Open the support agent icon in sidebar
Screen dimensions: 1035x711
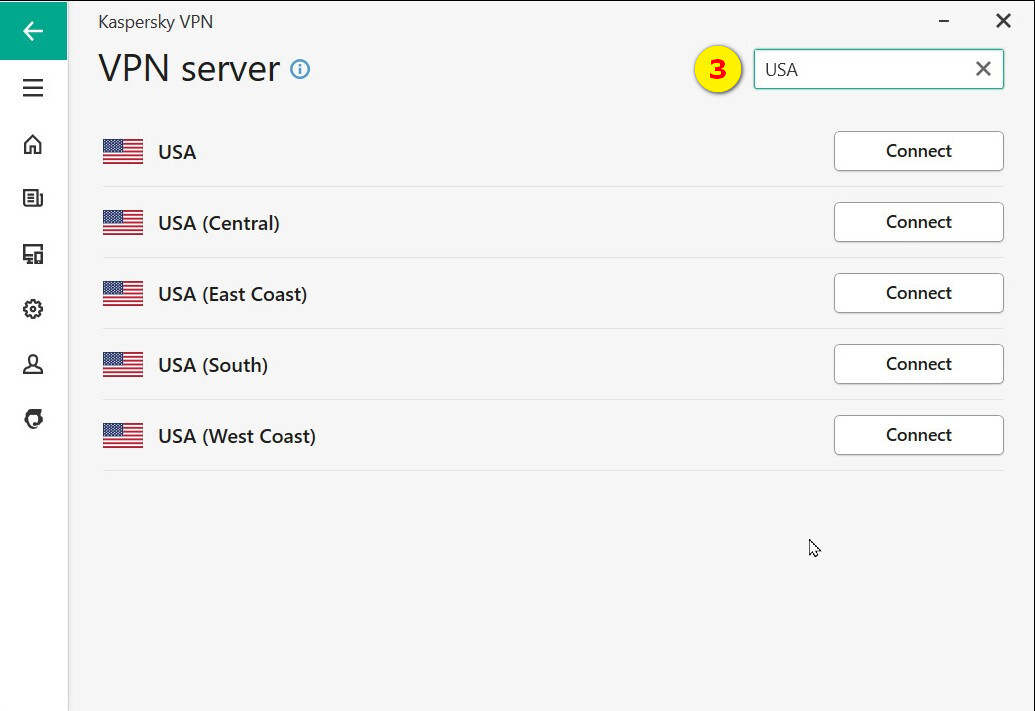click(x=33, y=419)
